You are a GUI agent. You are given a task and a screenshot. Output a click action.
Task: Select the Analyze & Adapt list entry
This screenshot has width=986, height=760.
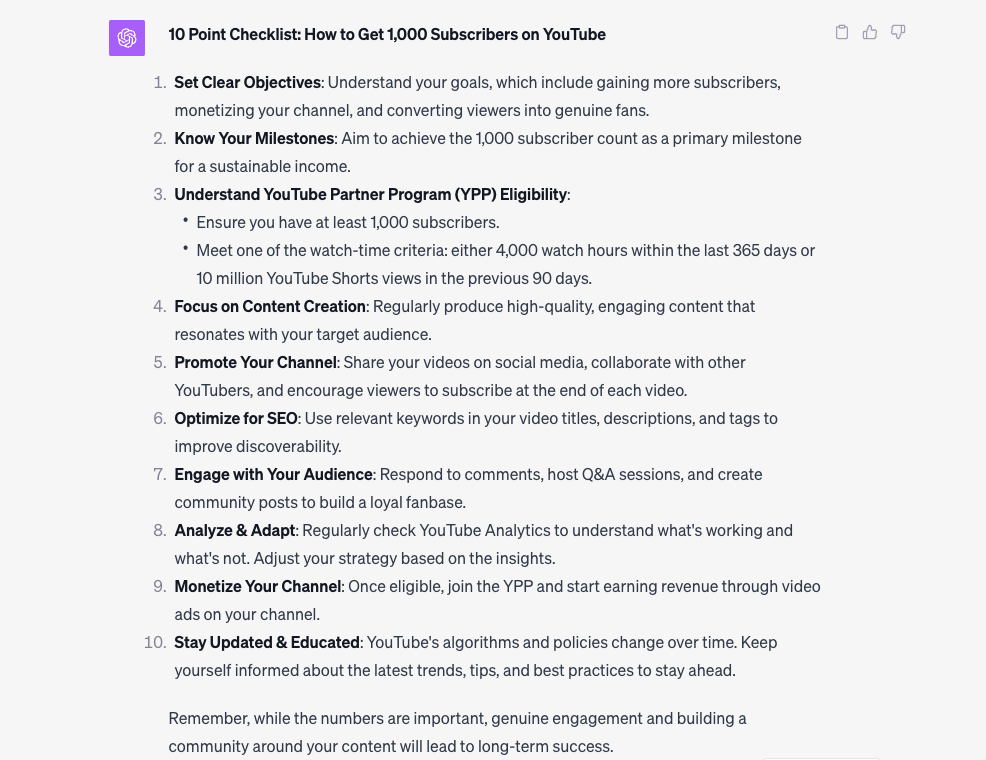coord(234,530)
